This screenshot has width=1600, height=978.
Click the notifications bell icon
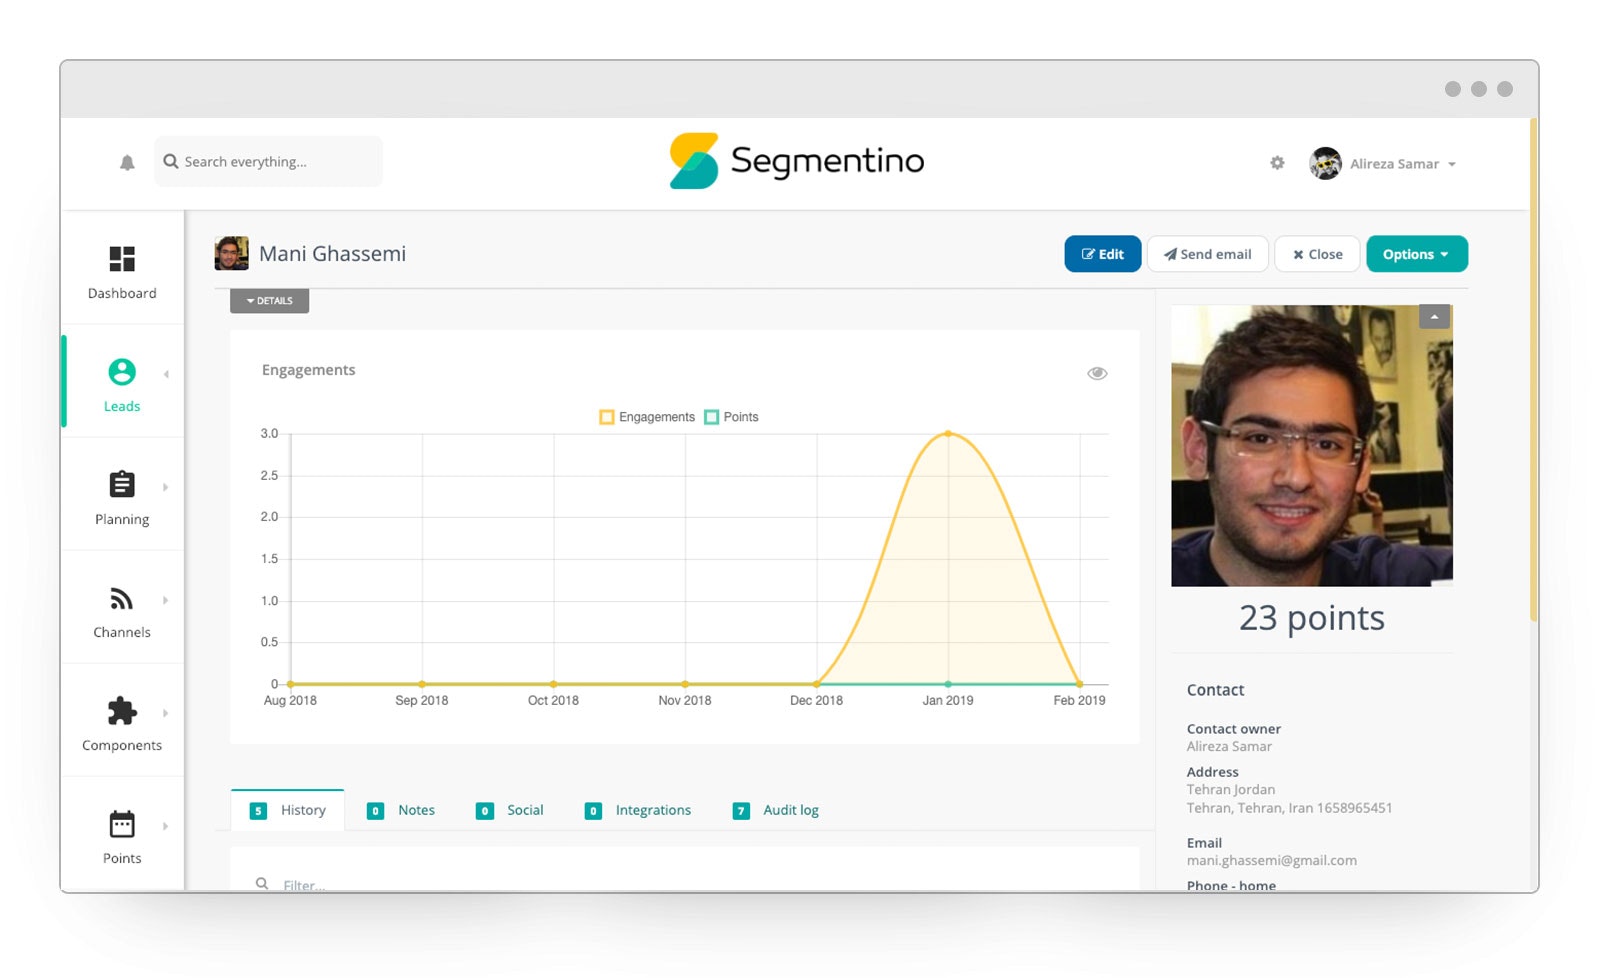[x=126, y=161]
